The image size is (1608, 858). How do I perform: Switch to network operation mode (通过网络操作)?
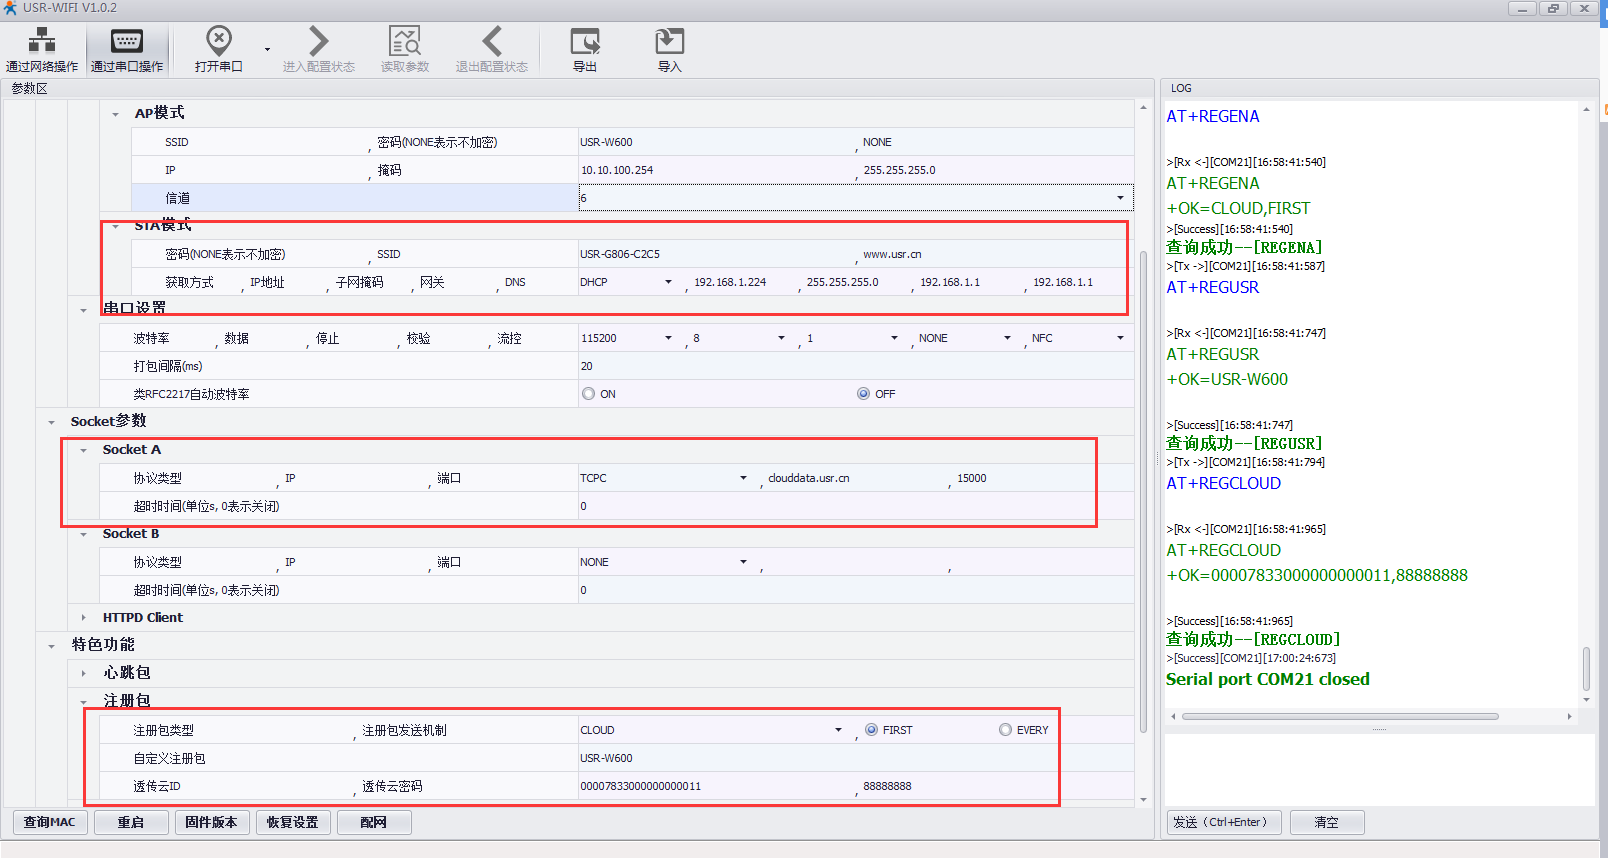42,49
